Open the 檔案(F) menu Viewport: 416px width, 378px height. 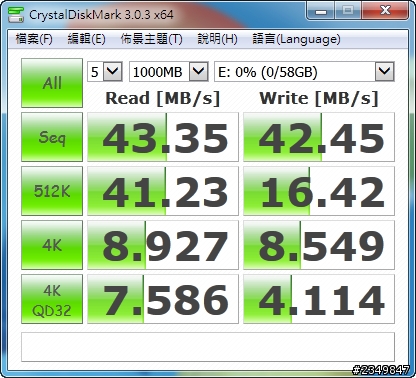pyautogui.click(x=34, y=39)
